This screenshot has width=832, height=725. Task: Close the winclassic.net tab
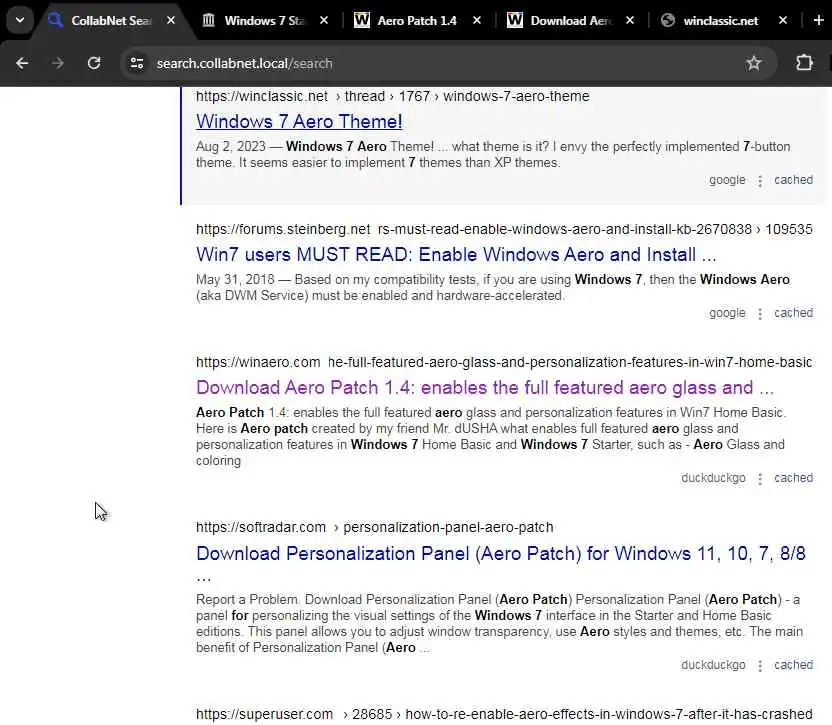[x=783, y=21]
